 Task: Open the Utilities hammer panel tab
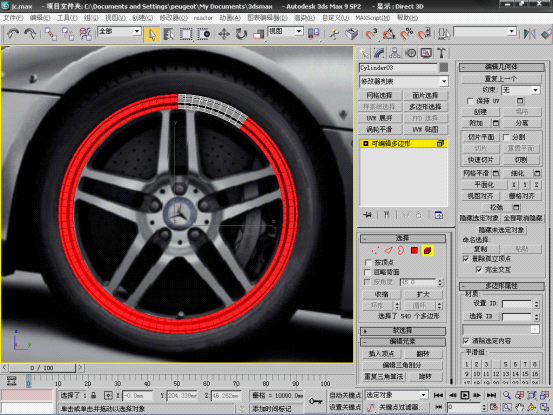click(442, 53)
